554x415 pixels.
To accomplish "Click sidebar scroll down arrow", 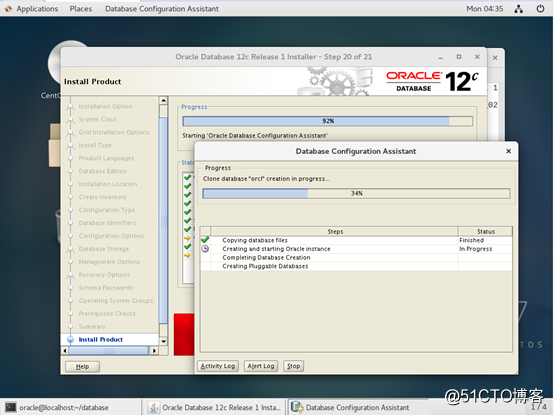I will 163,342.
